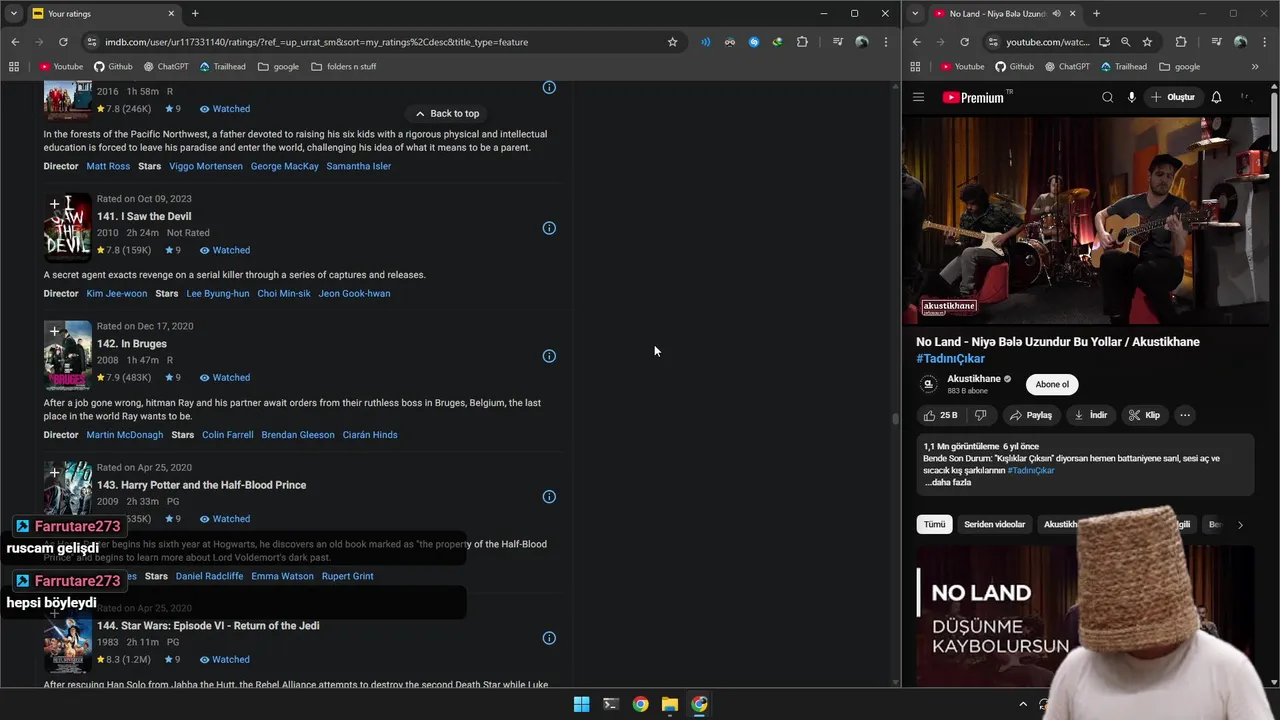Open the title 141. I Saw the Devil
This screenshot has height=720, width=1280.
pos(144,216)
